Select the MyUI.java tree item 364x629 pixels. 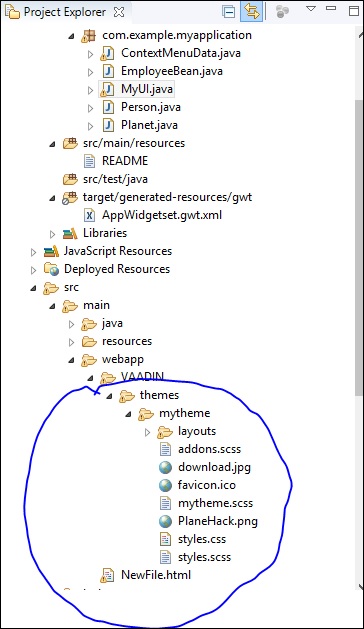pos(137,89)
